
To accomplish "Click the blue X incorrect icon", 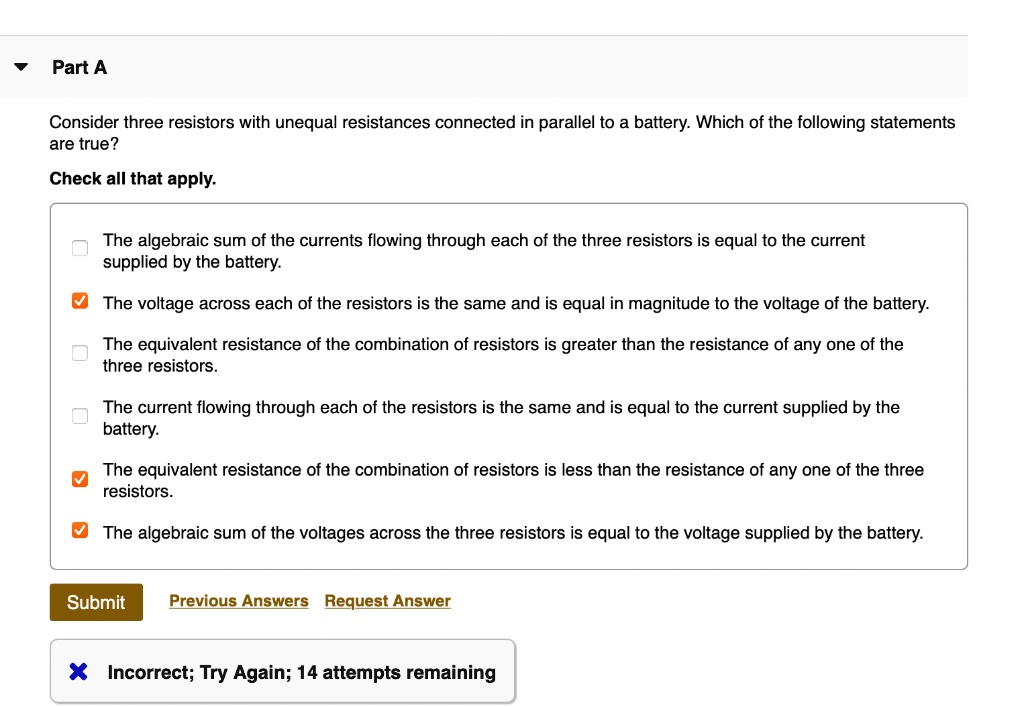I will point(79,672).
